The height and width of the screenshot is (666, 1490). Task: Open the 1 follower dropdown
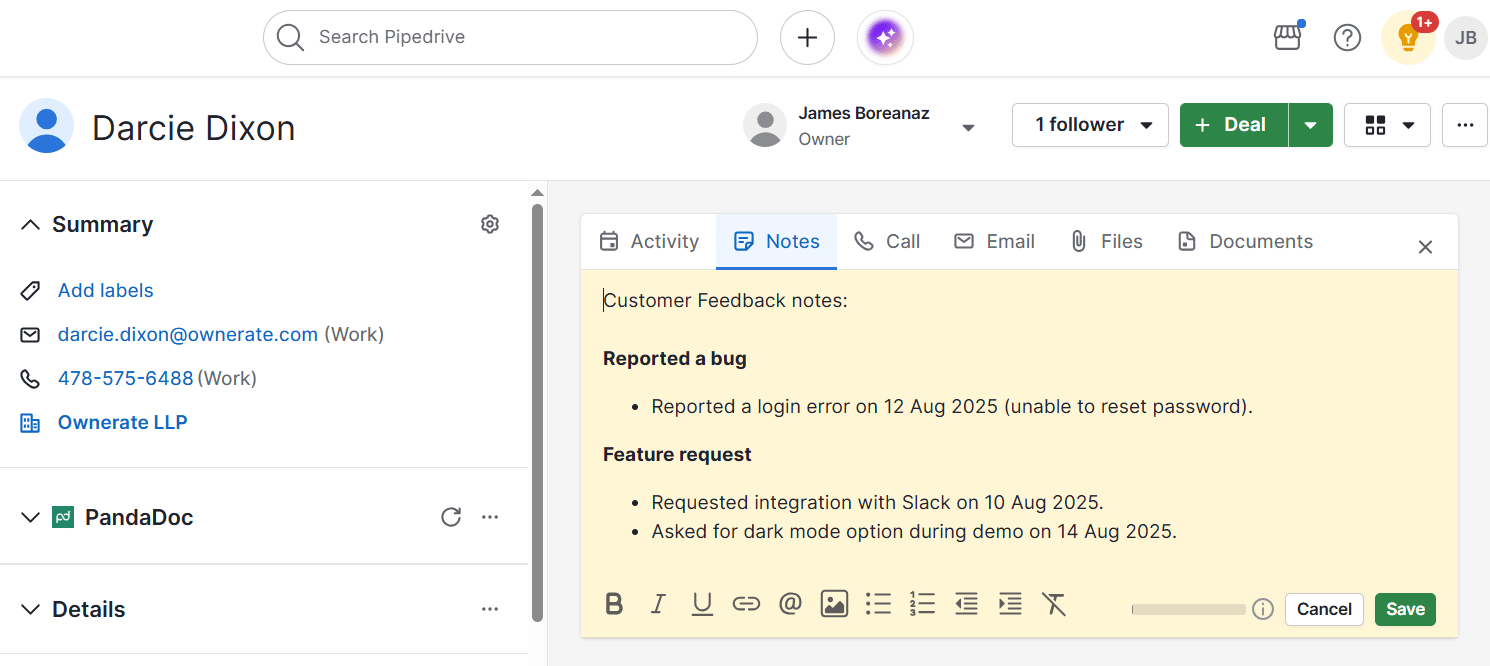click(x=1090, y=124)
